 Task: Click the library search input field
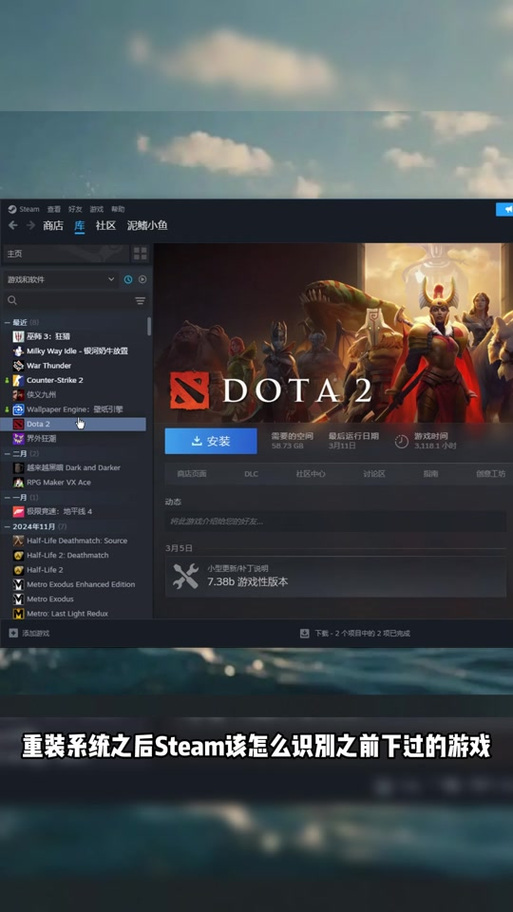point(76,300)
